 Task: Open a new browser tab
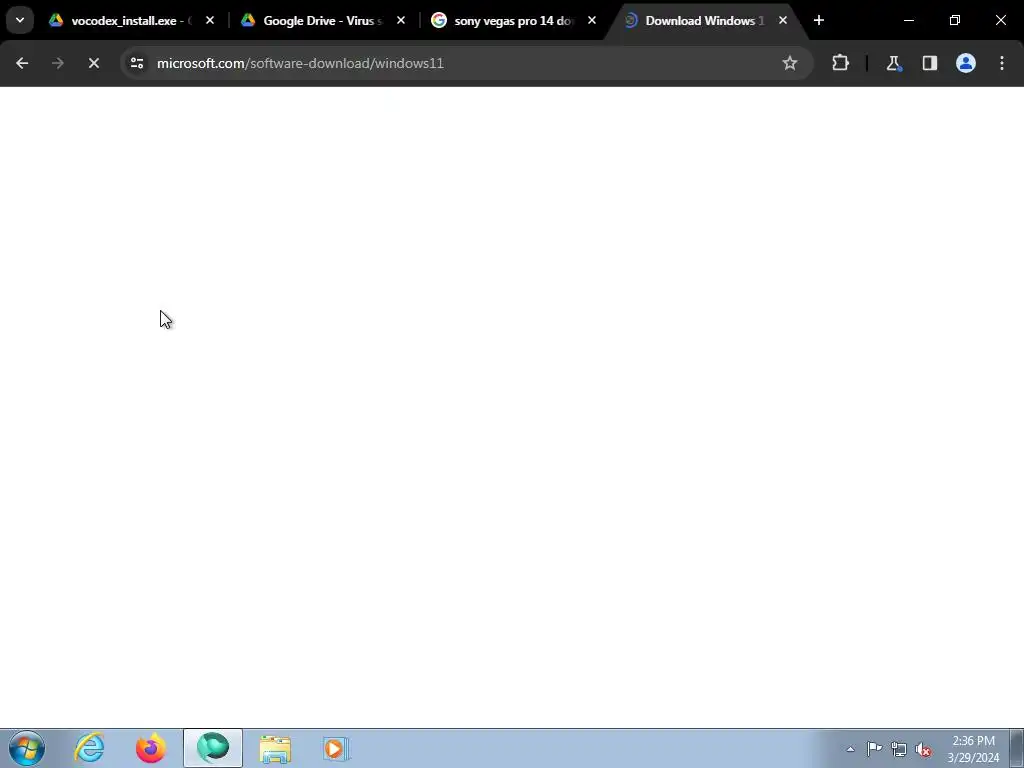click(x=819, y=20)
